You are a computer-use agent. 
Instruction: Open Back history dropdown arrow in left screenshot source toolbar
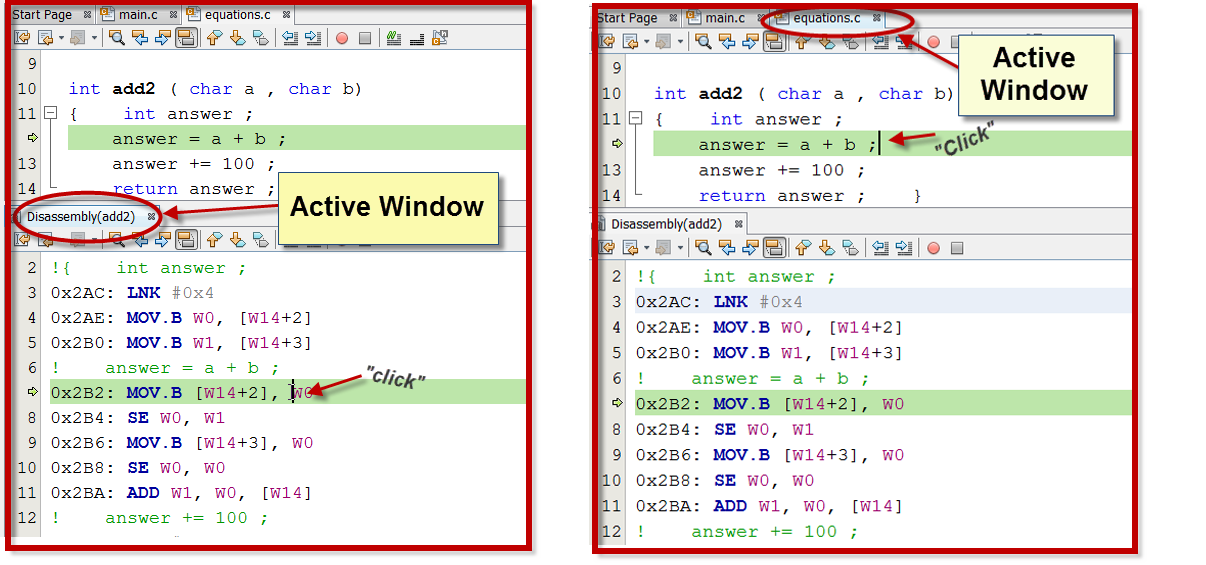click(x=61, y=38)
